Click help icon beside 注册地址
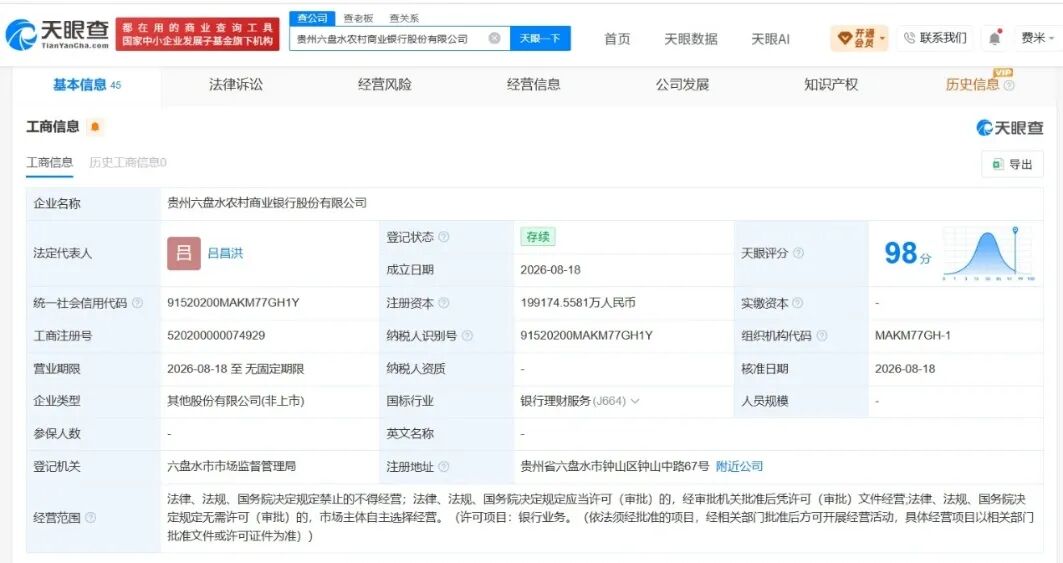1063x563 pixels. coord(444,467)
